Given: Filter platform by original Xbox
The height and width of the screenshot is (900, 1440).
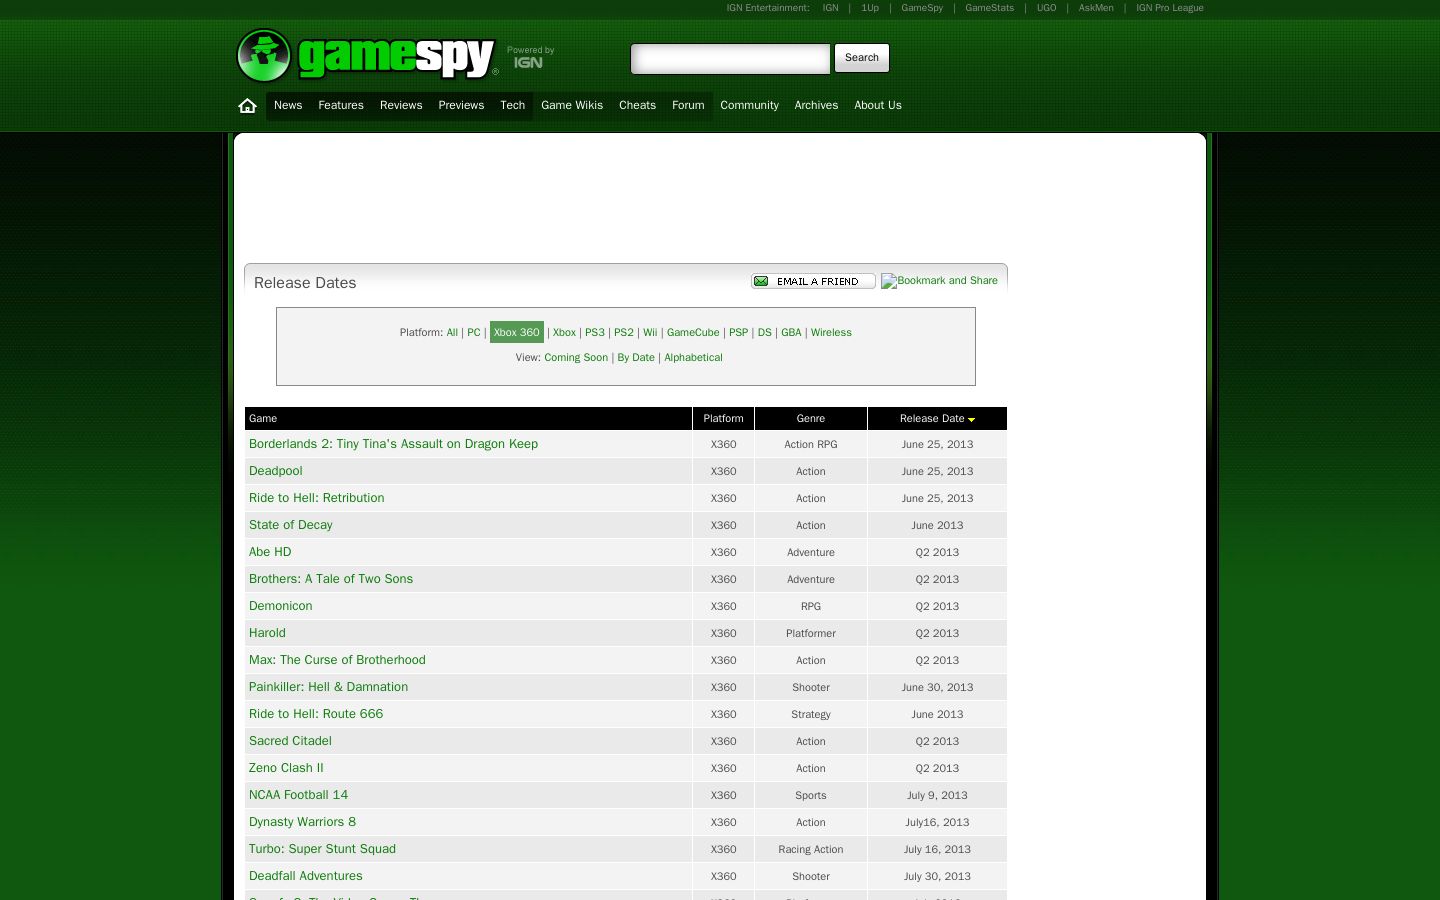Looking at the screenshot, I should (x=564, y=333).
